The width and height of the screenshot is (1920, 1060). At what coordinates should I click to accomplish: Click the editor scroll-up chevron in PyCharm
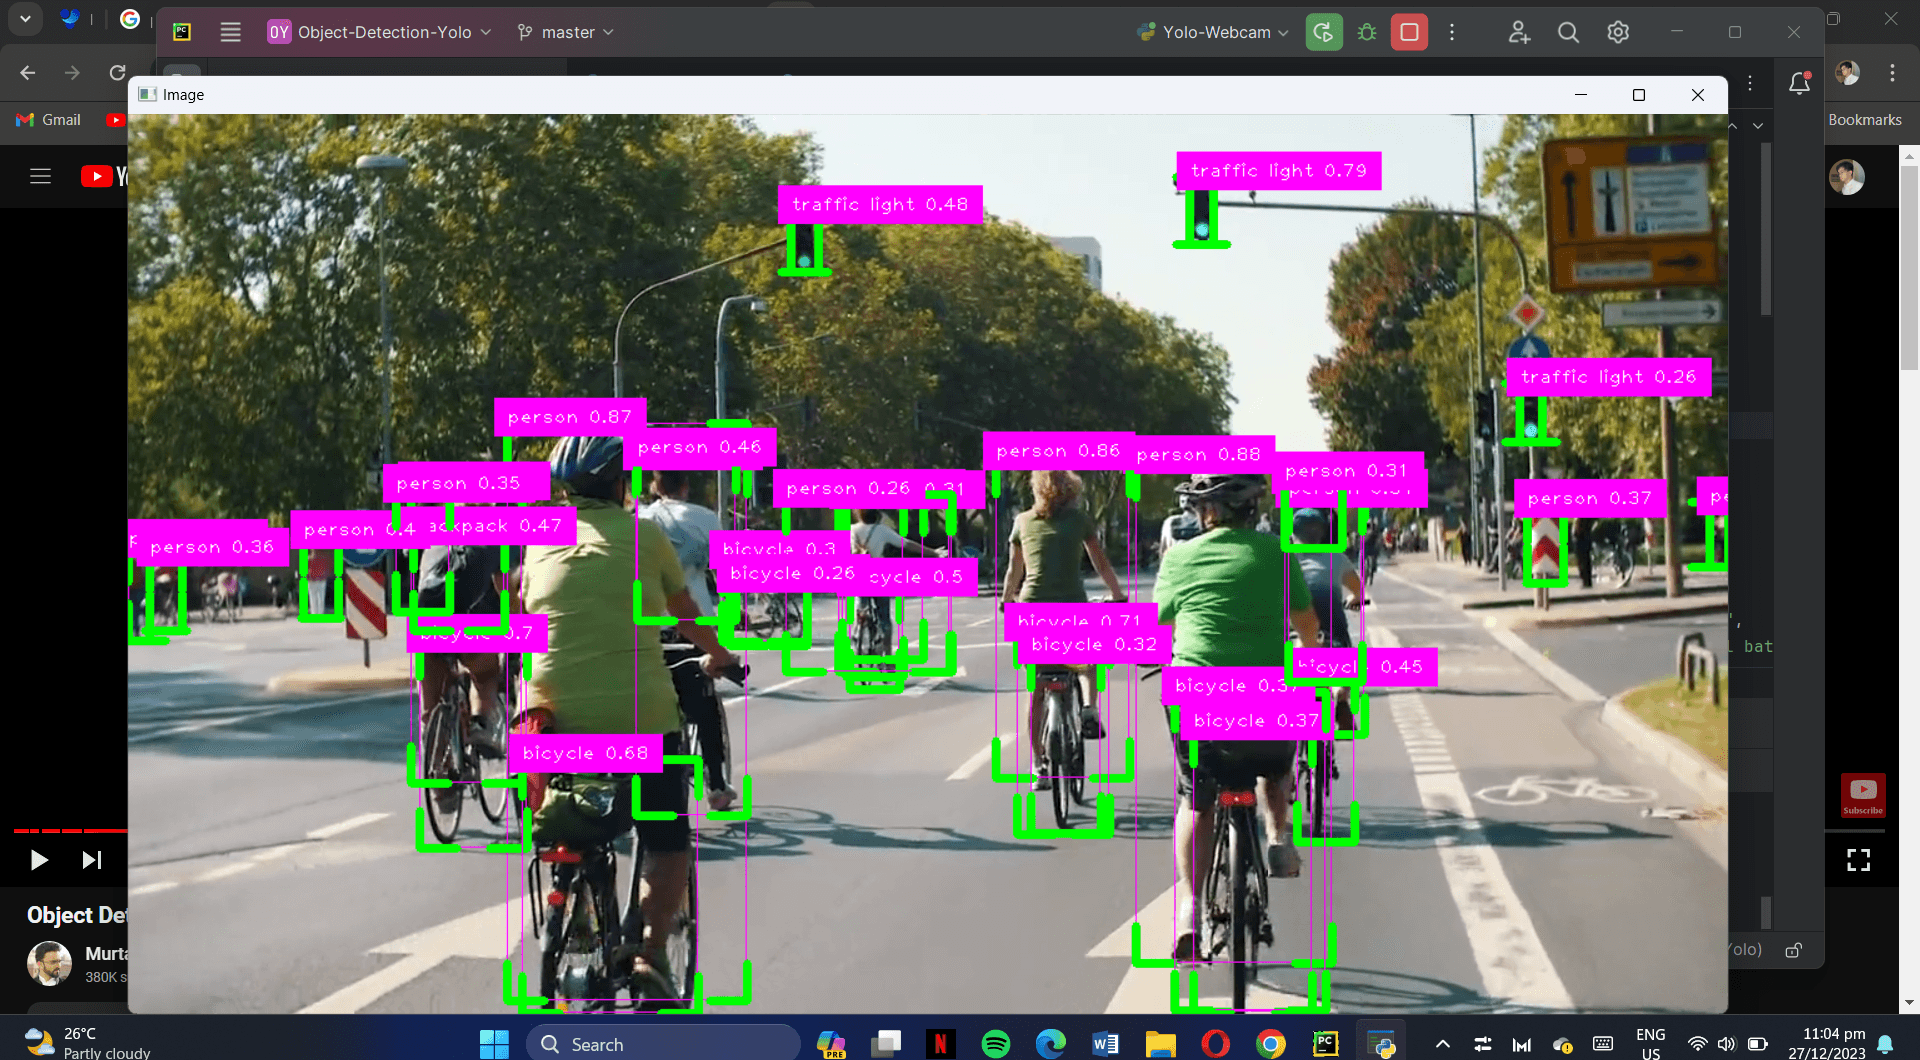tap(1733, 126)
